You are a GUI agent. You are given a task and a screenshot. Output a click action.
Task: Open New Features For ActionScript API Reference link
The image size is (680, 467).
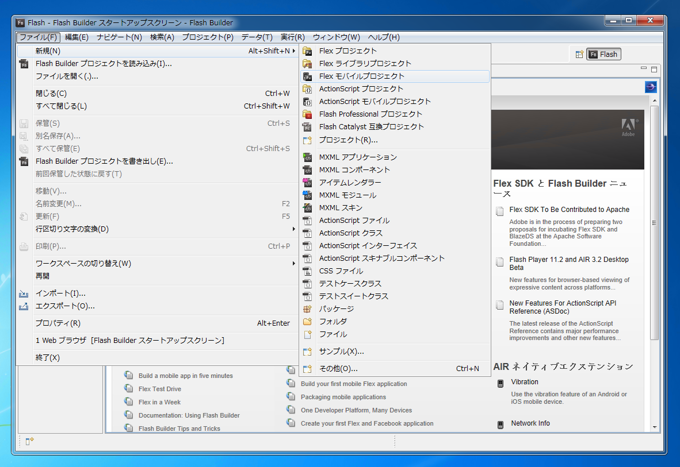pyautogui.click(x=562, y=307)
